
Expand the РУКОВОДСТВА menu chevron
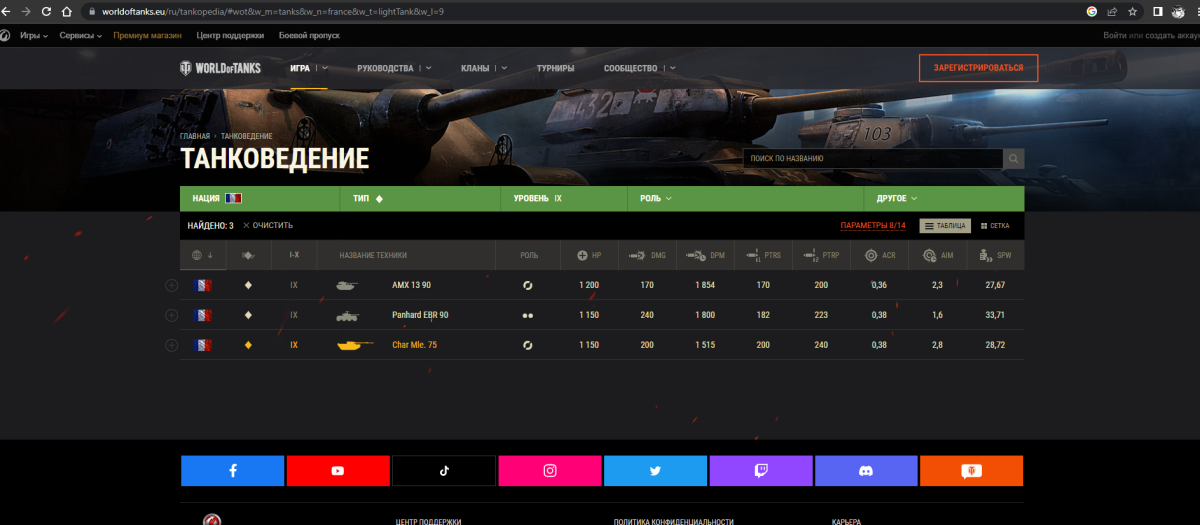(x=428, y=68)
